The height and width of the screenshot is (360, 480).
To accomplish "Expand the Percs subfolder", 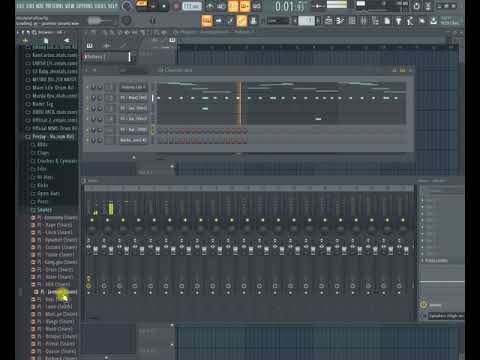I will pos(43,202).
